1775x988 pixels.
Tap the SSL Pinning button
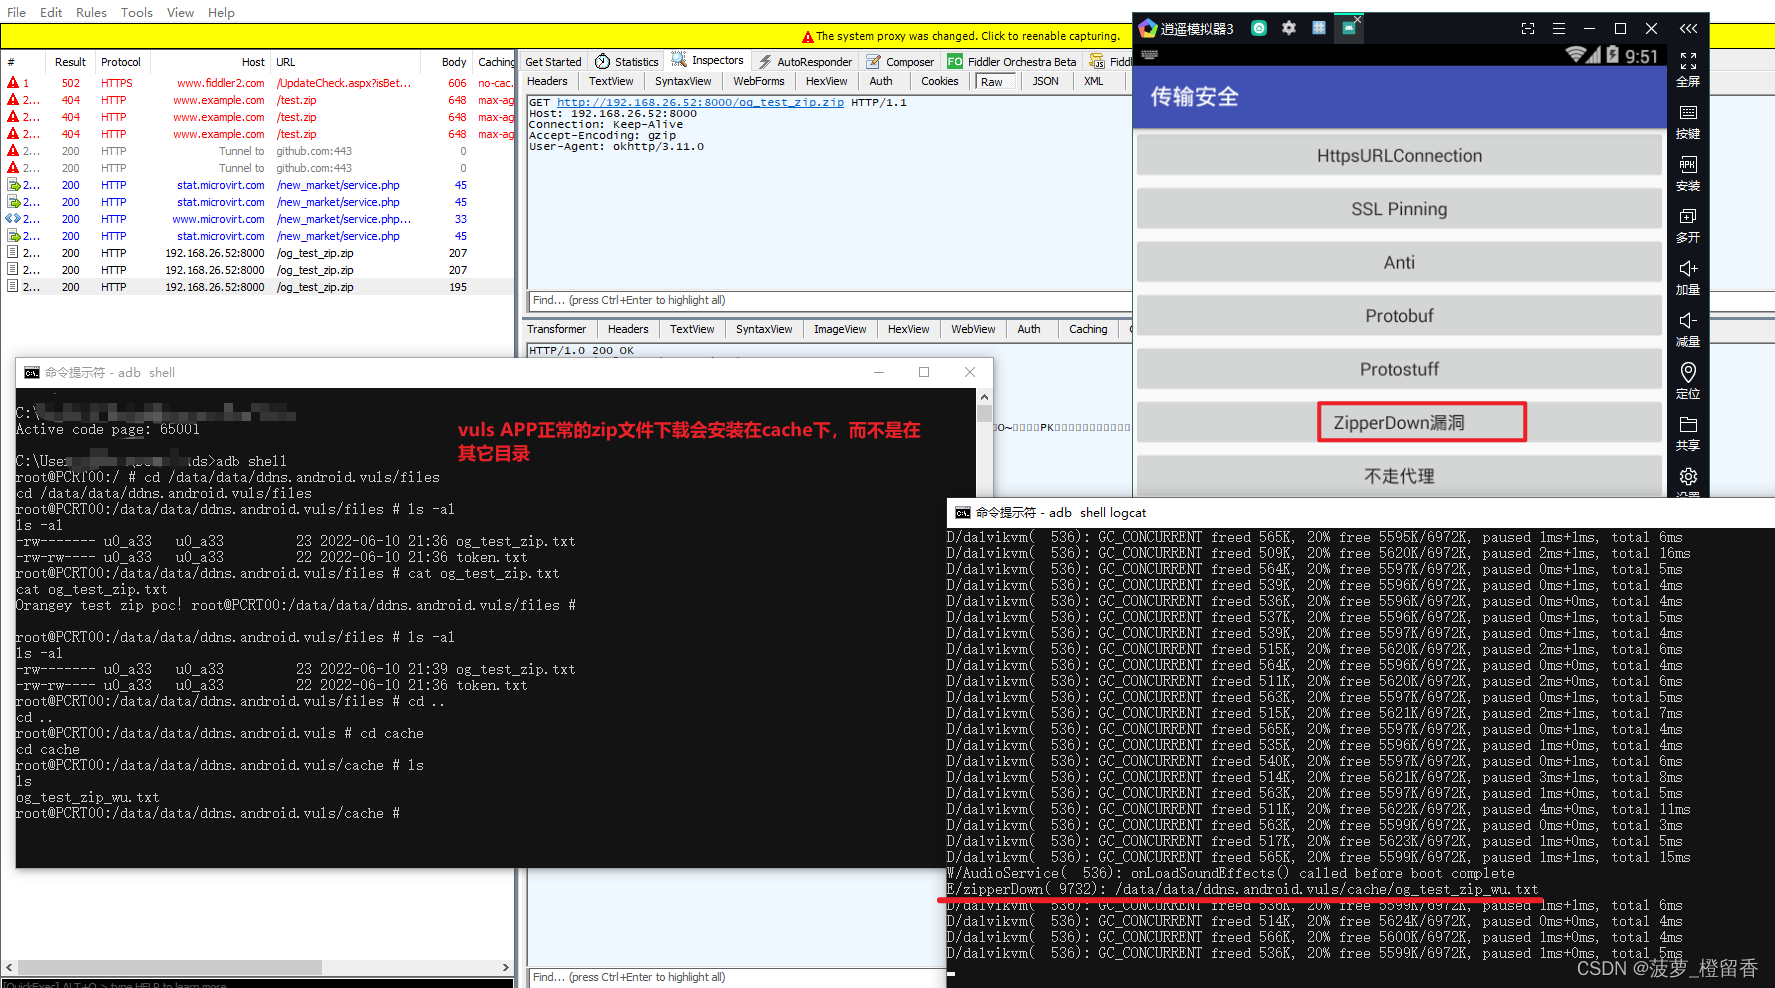click(x=1399, y=209)
